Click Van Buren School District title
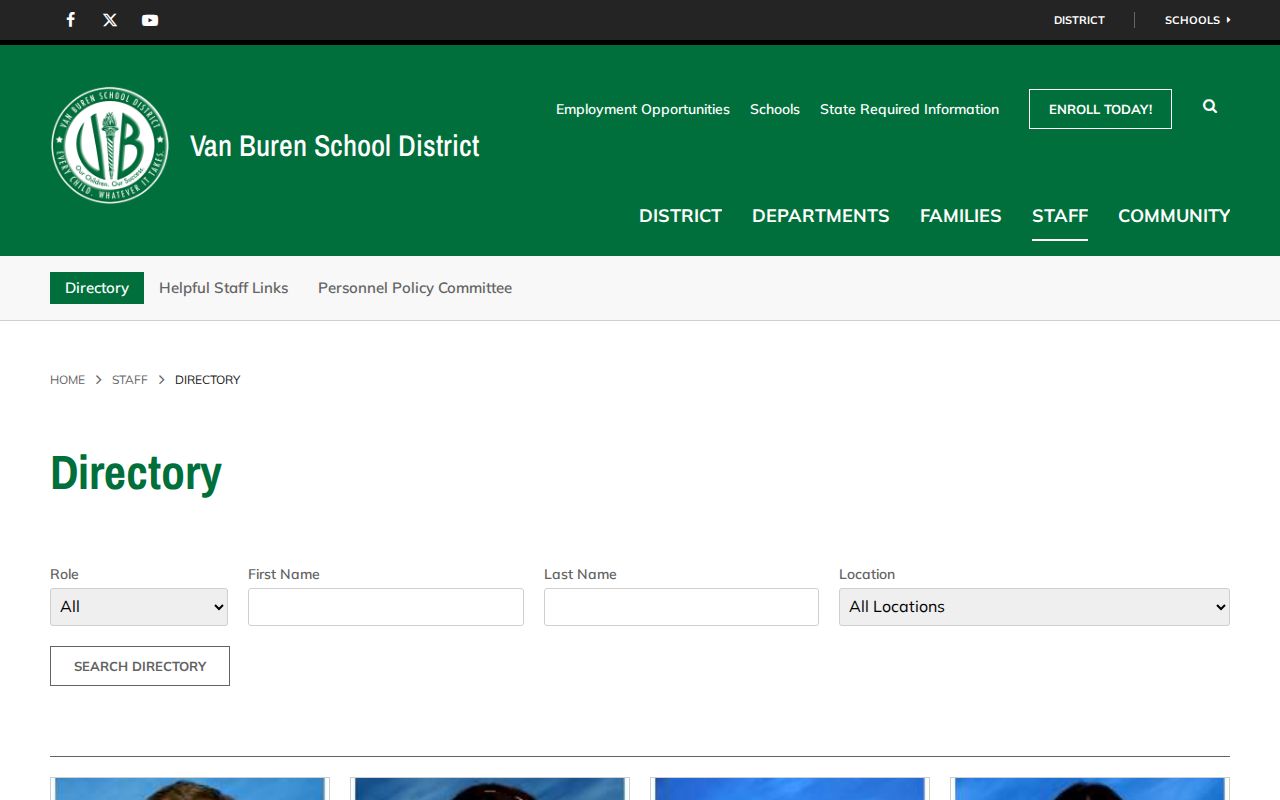Viewport: 1280px width, 800px height. coord(335,146)
